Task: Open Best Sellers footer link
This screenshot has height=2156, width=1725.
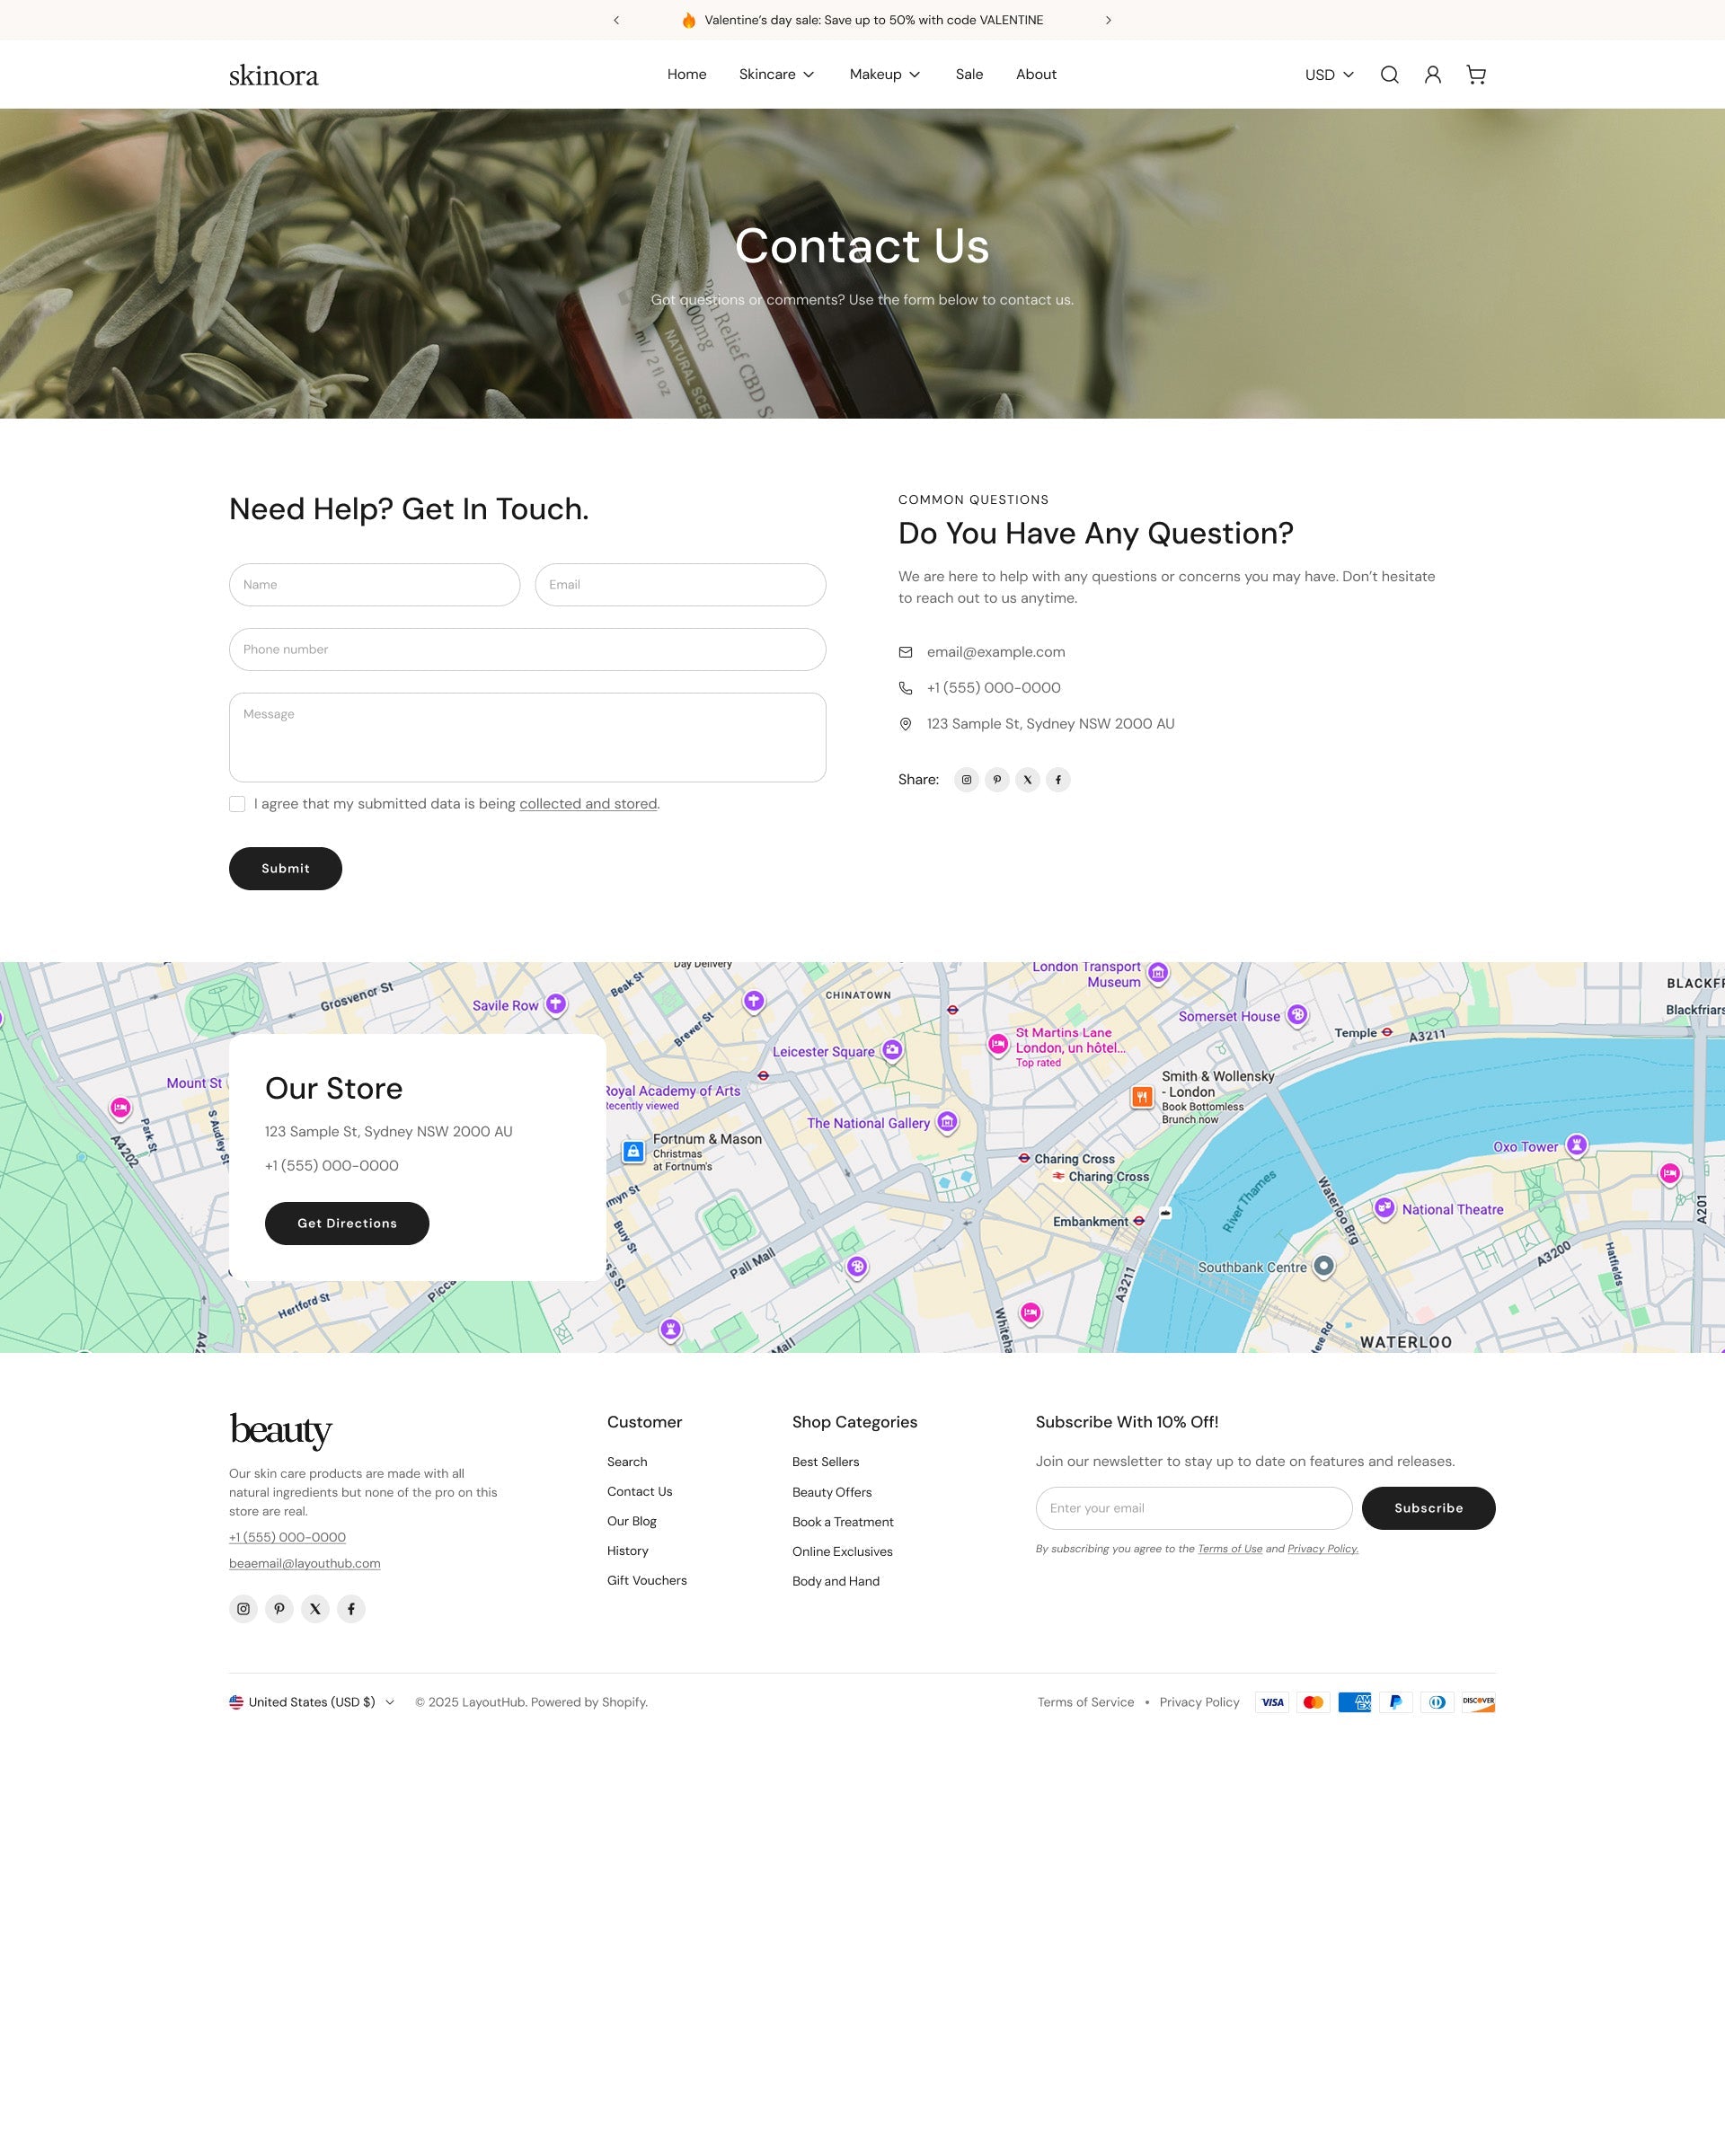Action: pyautogui.click(x=826, y=1462)
